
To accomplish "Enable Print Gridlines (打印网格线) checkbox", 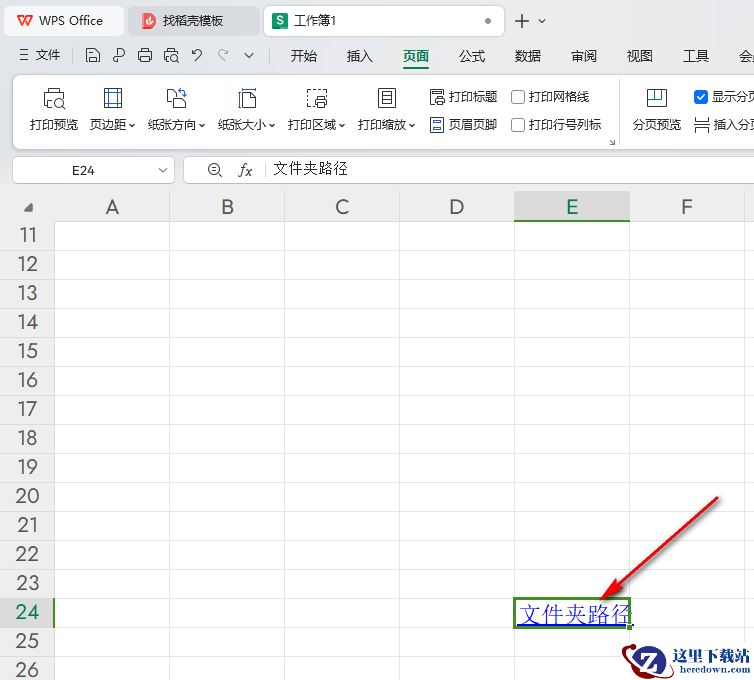I will [518, 97].
